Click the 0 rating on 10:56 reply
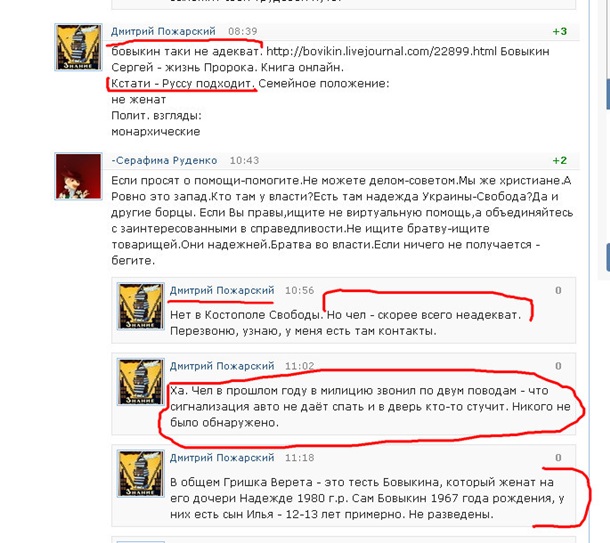610x543 pixels. click(x=558, y=290)
